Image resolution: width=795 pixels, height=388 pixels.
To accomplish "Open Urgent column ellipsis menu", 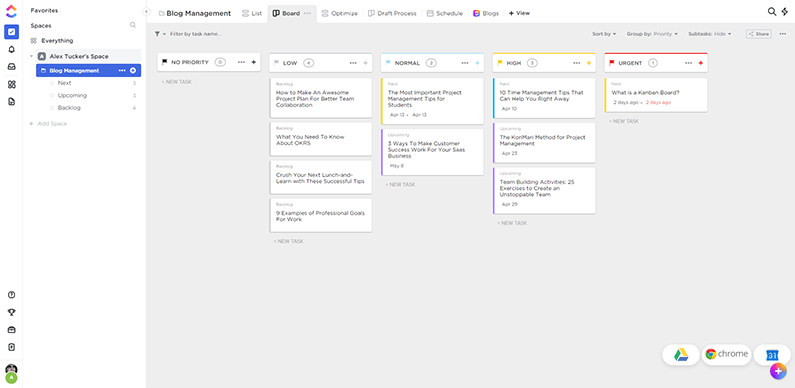I will tap(689, 63).
